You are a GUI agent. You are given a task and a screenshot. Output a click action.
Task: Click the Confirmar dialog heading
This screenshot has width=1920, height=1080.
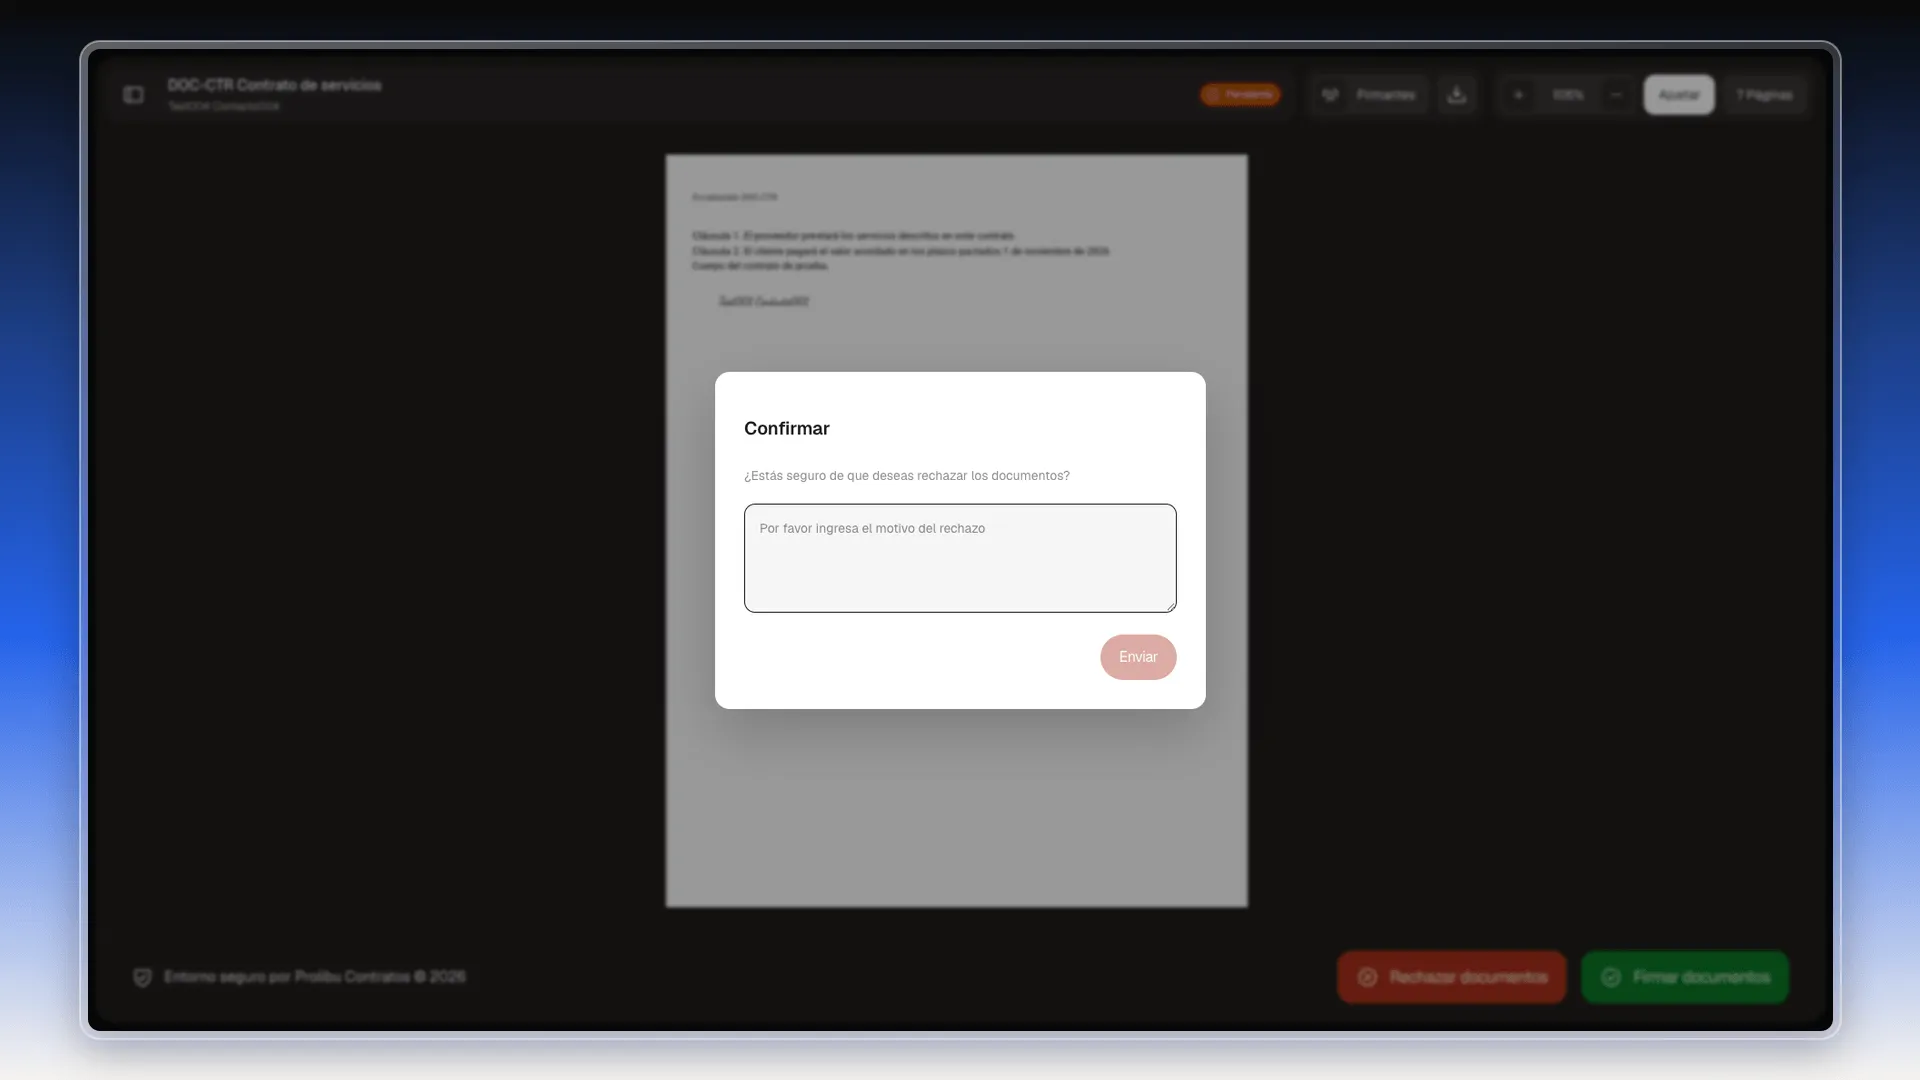coord(787,428)
